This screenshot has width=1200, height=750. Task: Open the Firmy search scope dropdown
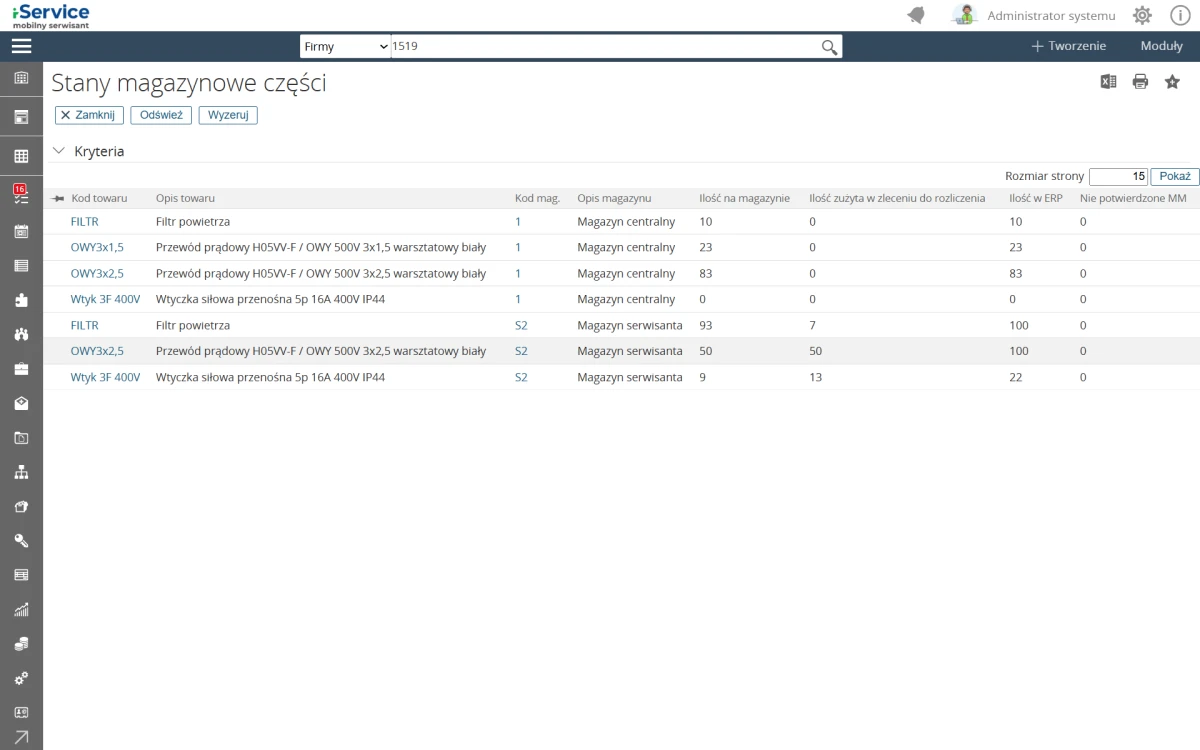click(345, 47)
